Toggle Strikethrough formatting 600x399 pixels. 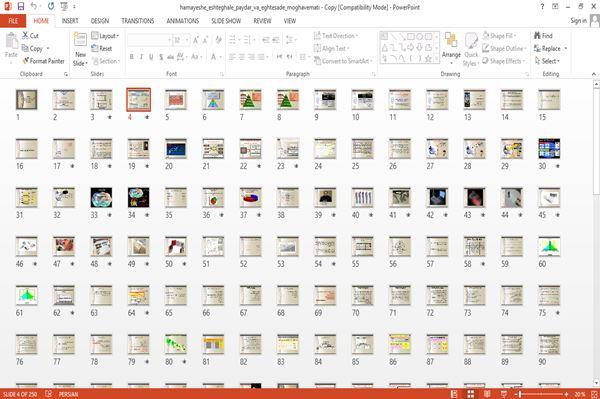(170, 57)
